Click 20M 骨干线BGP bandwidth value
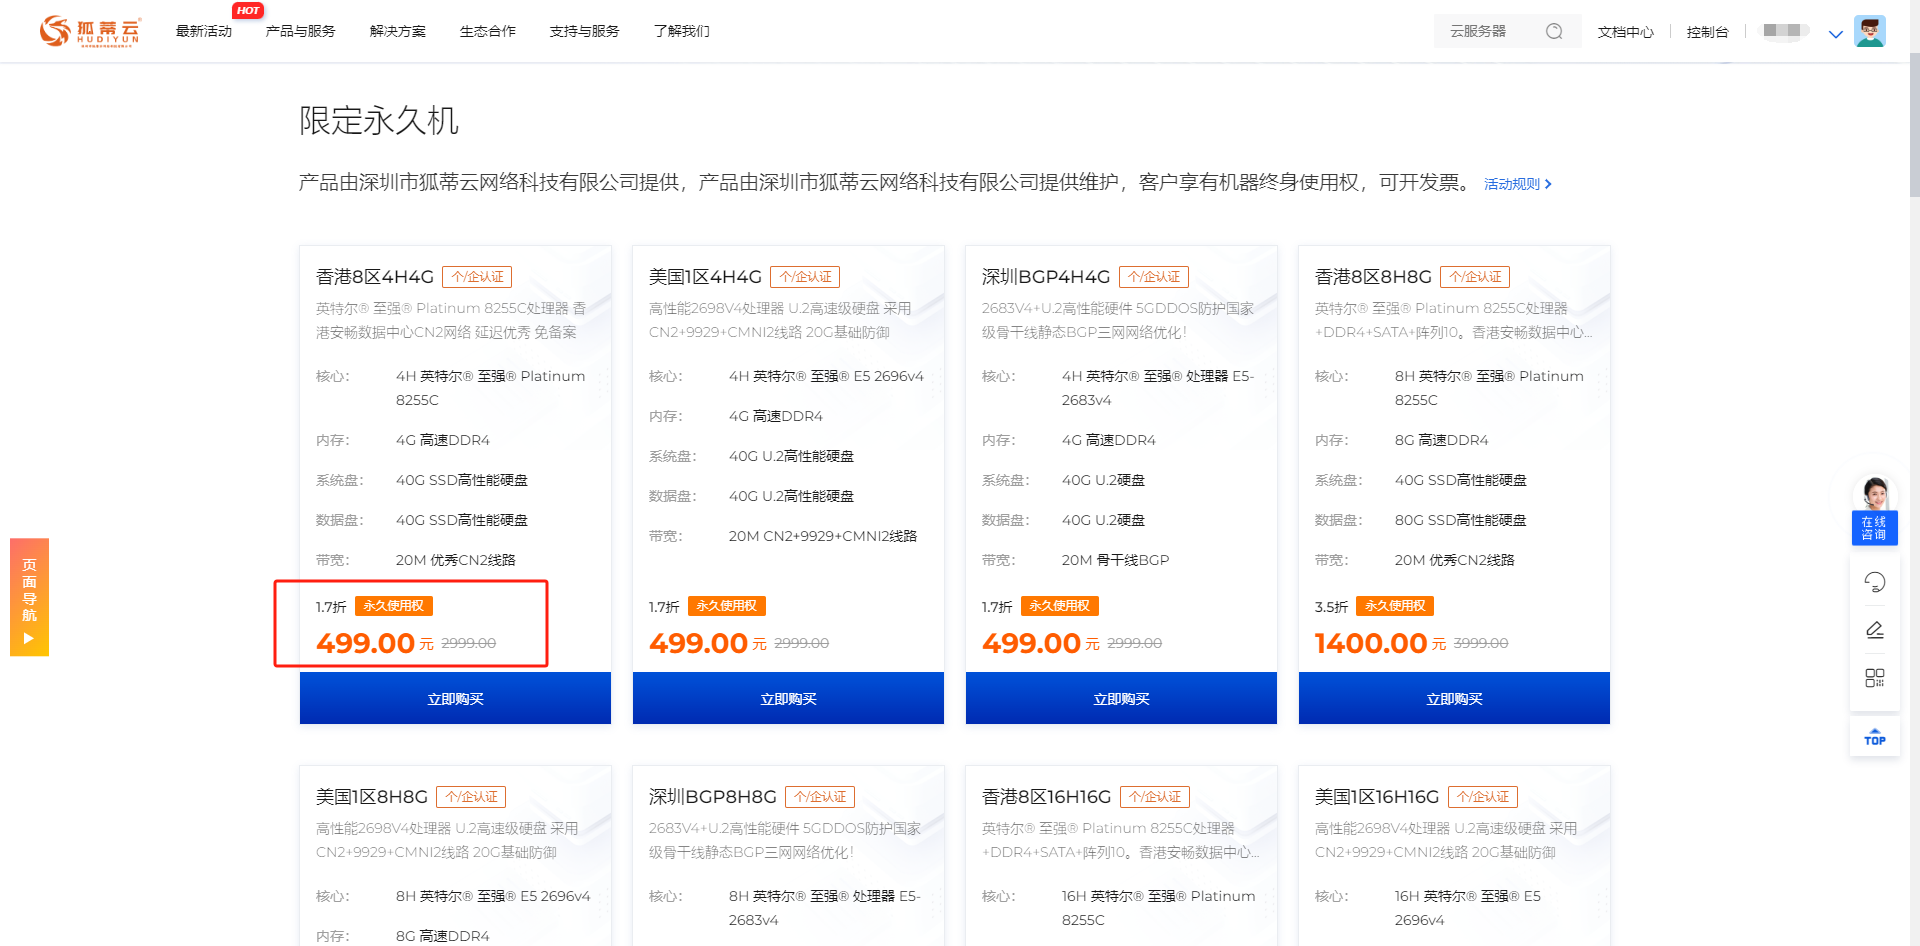 (x=1115, y=560)
